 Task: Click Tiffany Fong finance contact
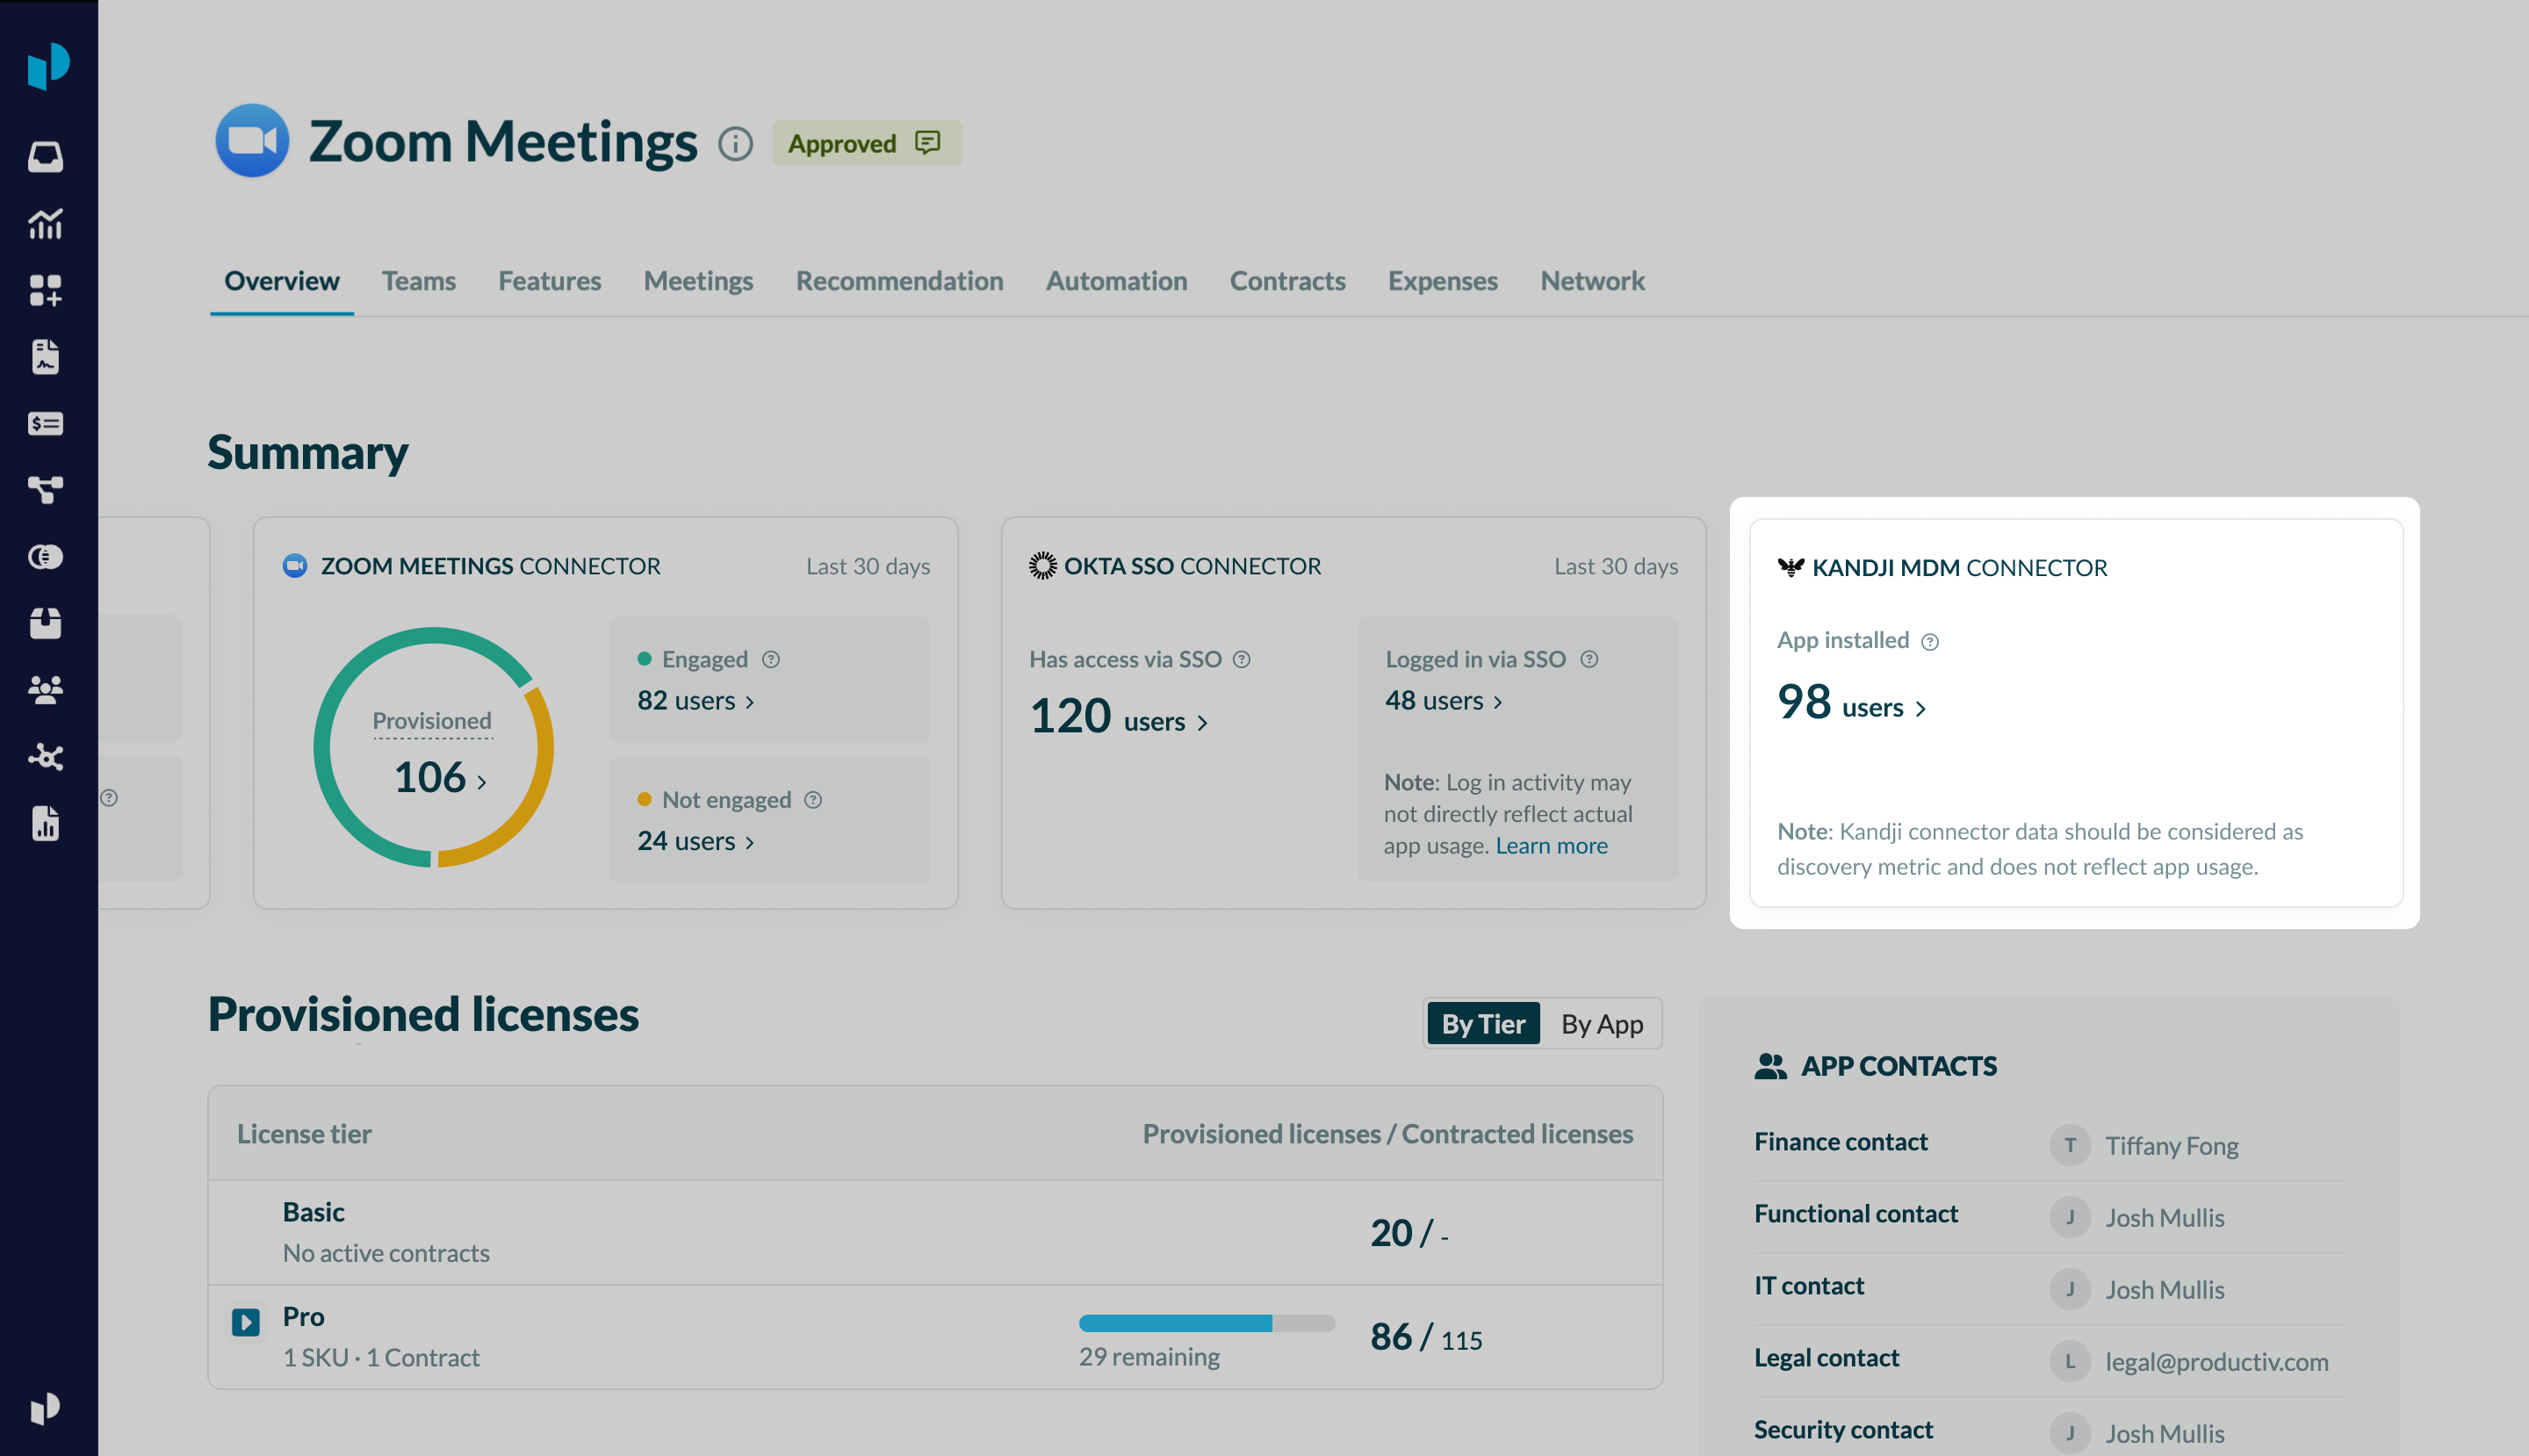pos(2171,1146)
